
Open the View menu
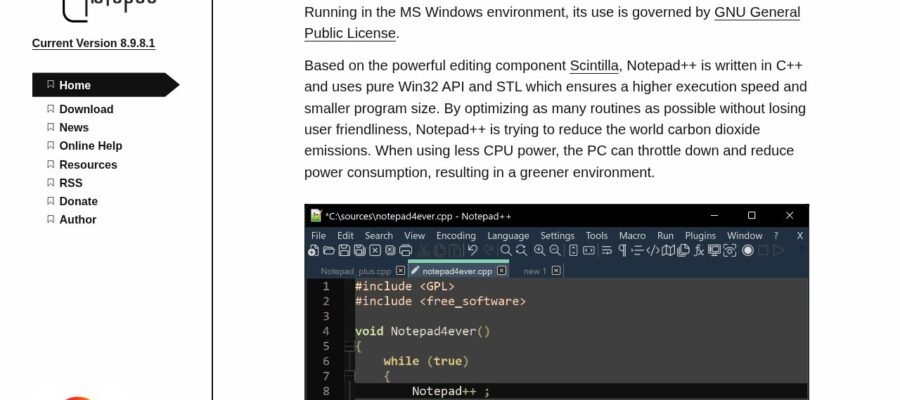[414, 236]
